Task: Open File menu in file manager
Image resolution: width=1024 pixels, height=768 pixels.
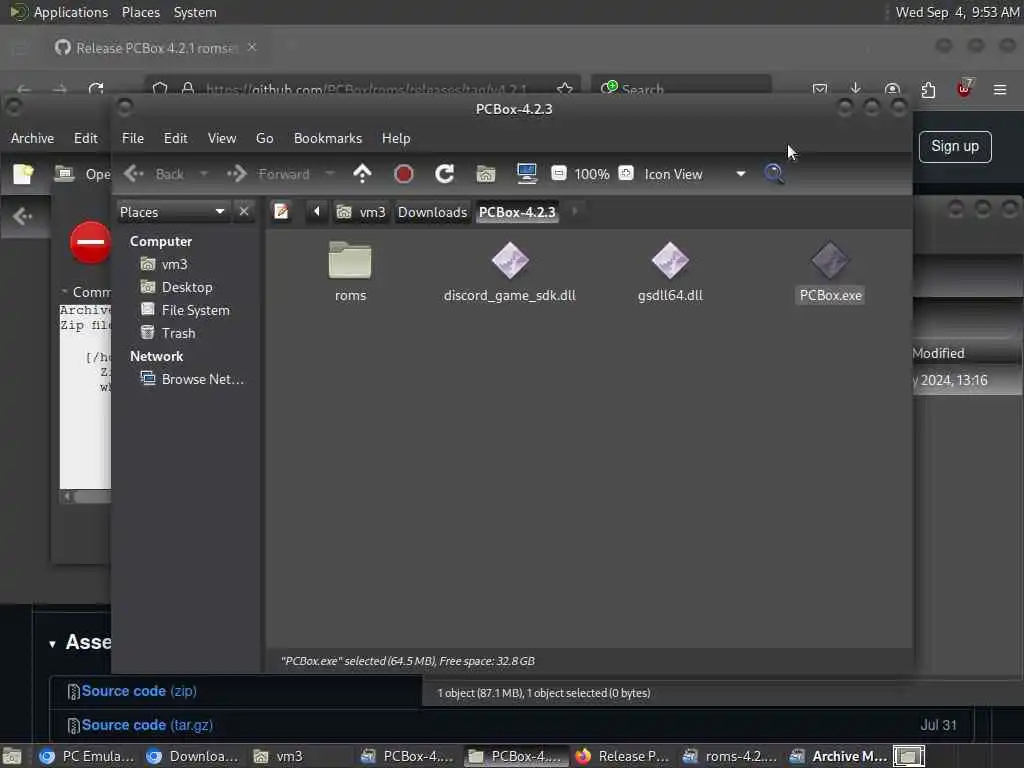Action: 133,138
